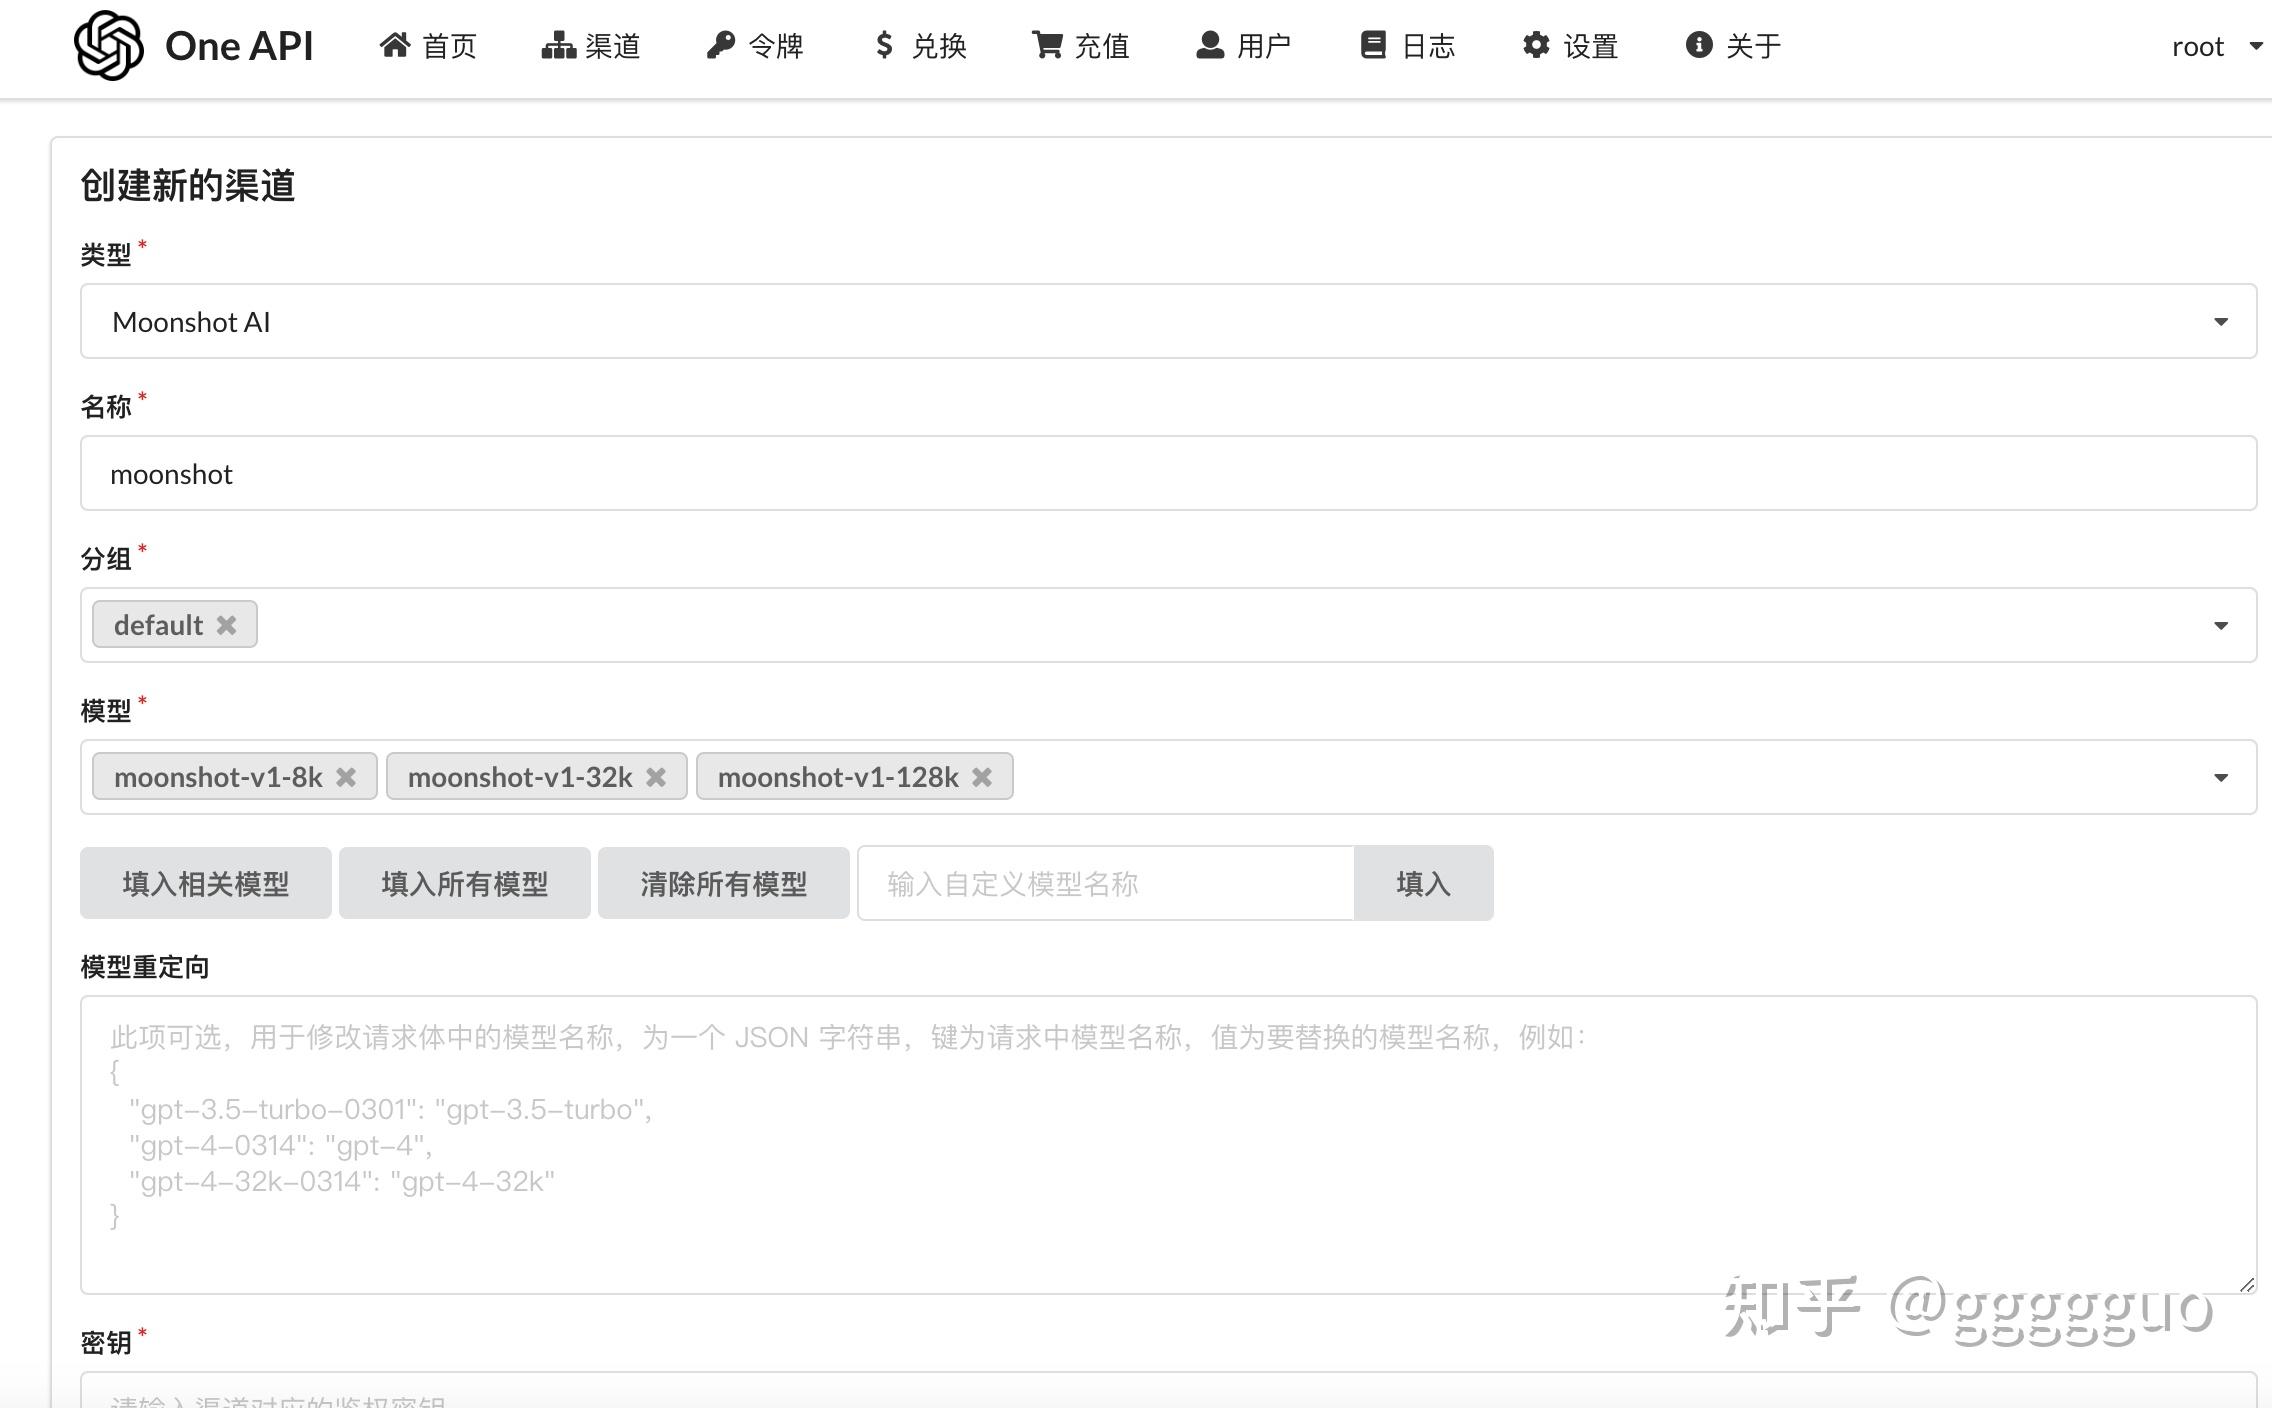Click the sitemap icon beside 渠道

pyautogui.click(x=558, y=45)
